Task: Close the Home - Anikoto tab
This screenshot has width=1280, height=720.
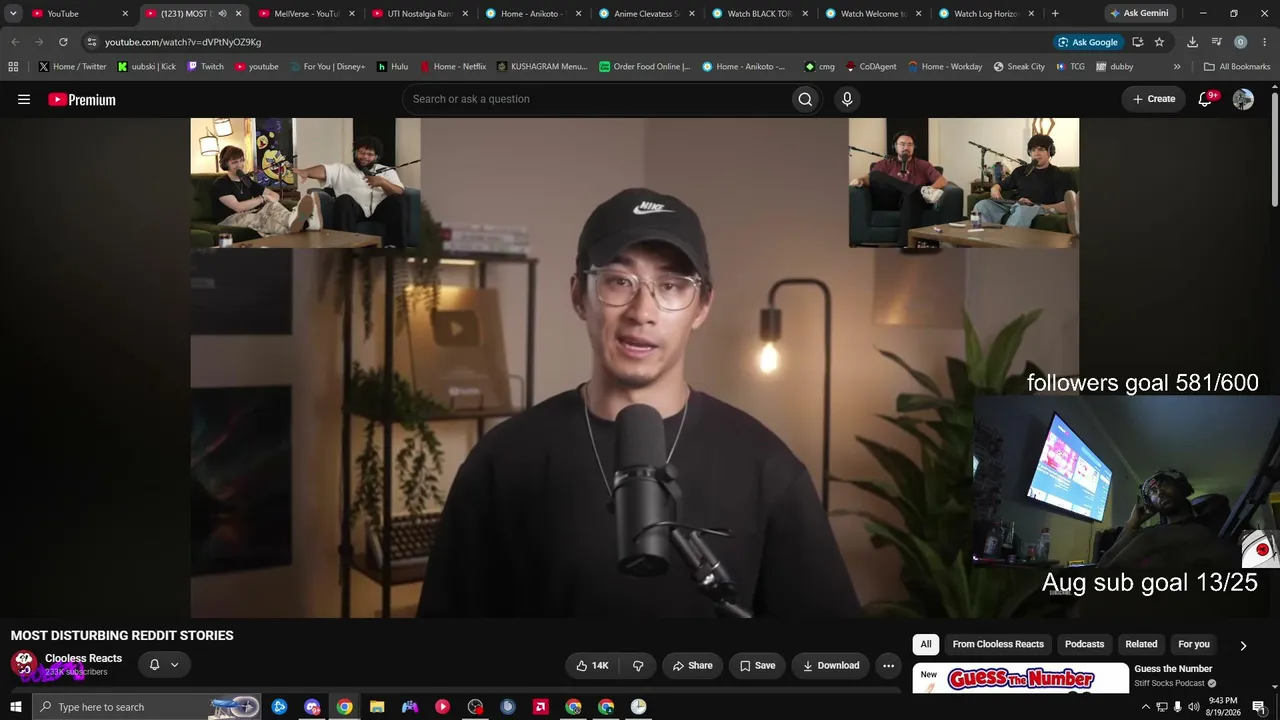Action: click(x=578, y=14)
